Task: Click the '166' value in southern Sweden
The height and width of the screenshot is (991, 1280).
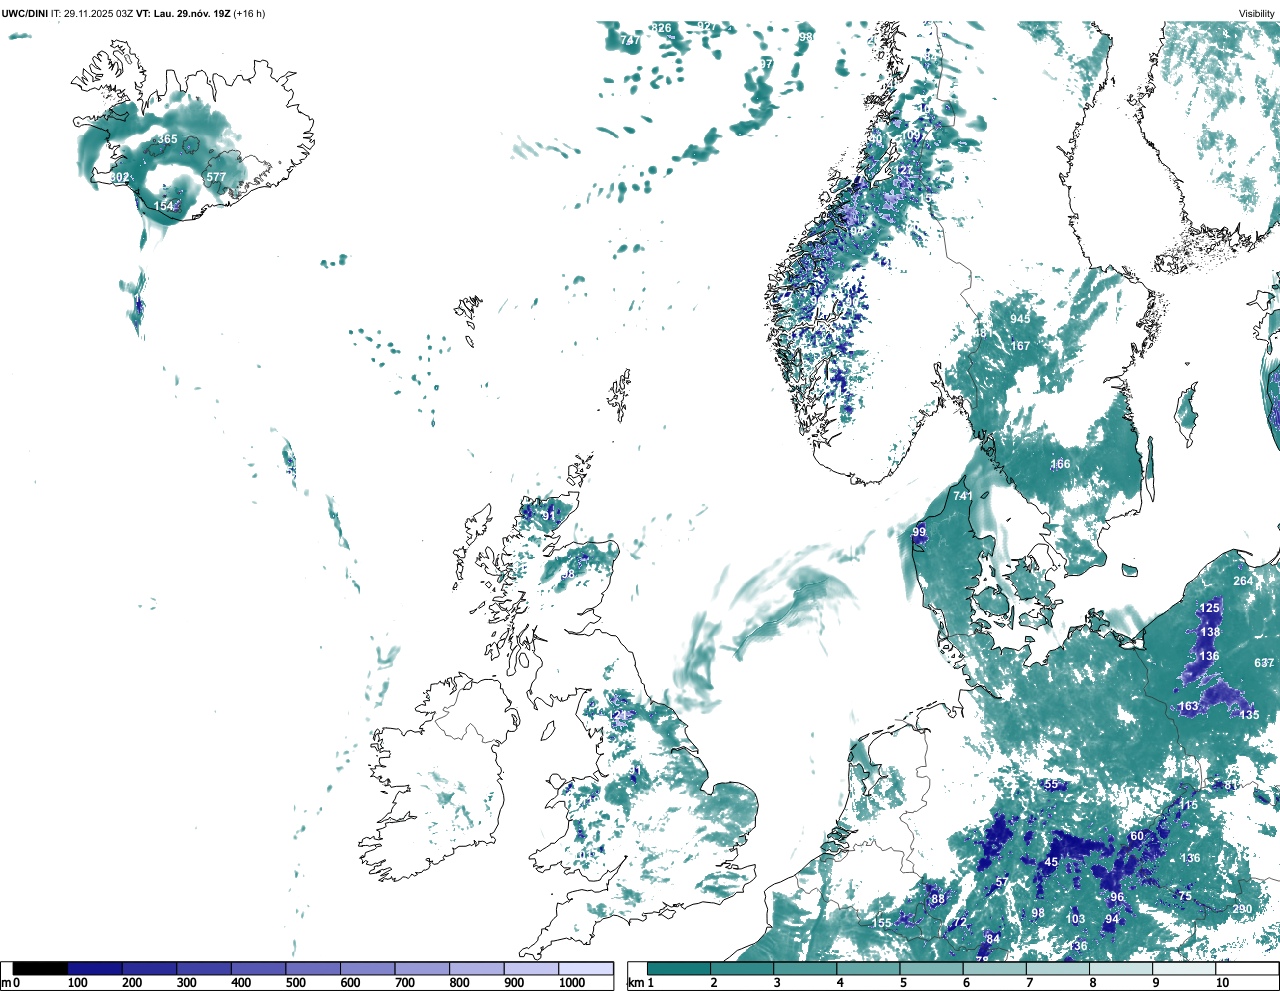Action: pos(1060,464)
